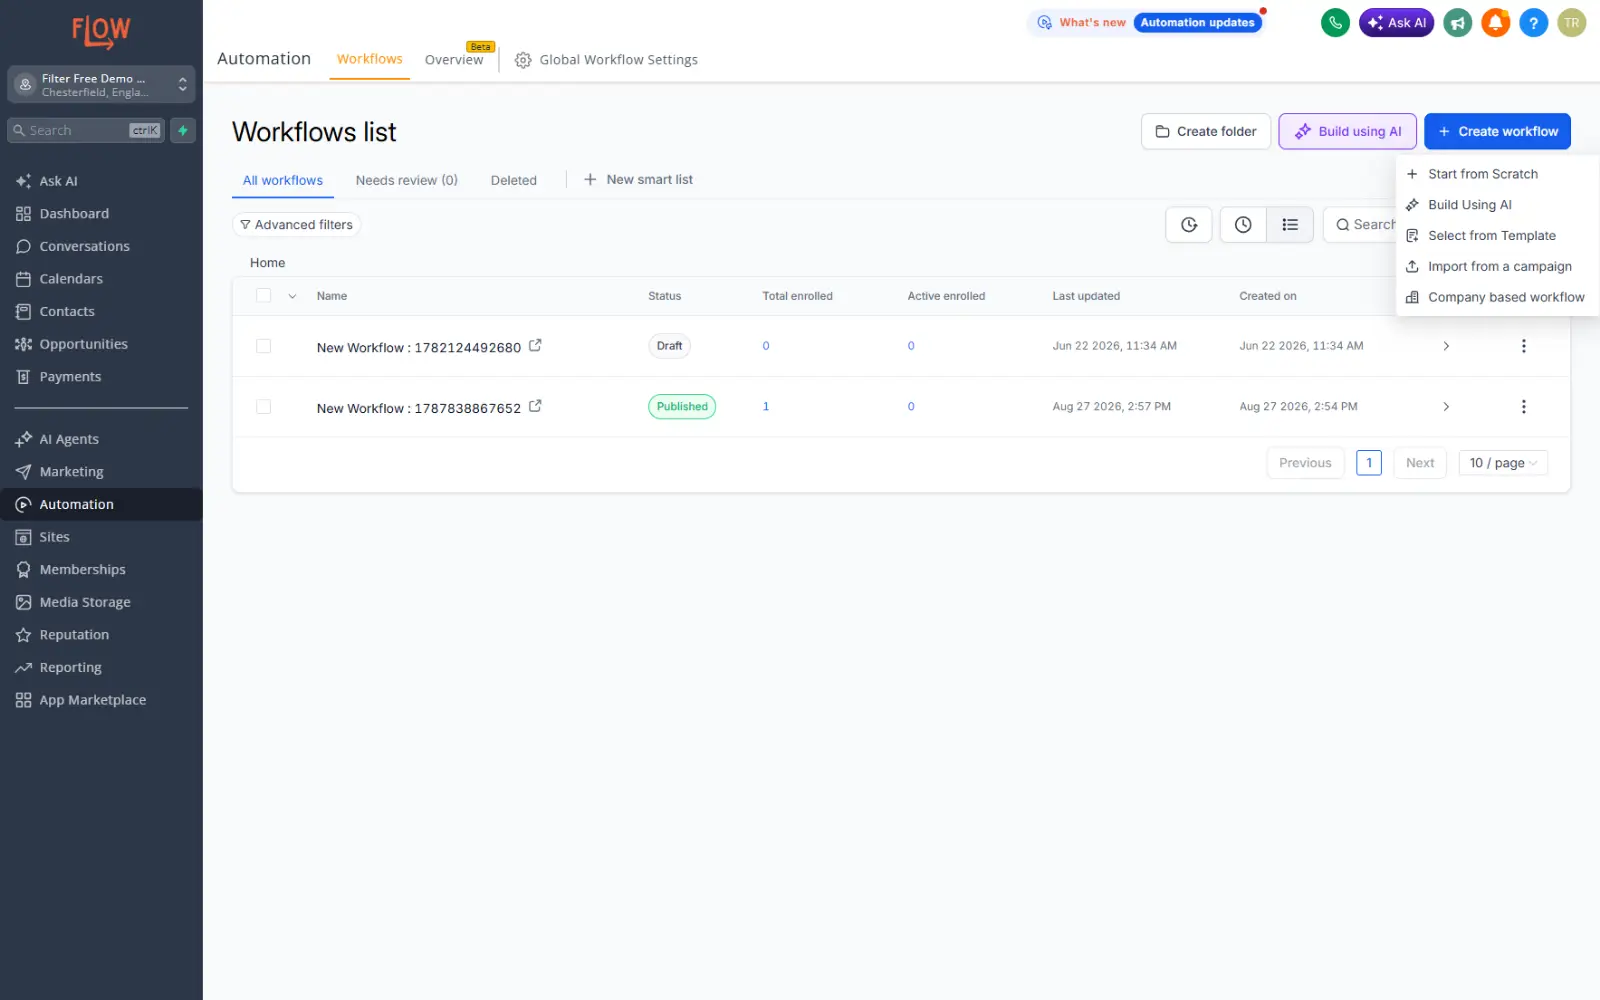
Task: Open the TR user avatar
Action: (1572, 23)
